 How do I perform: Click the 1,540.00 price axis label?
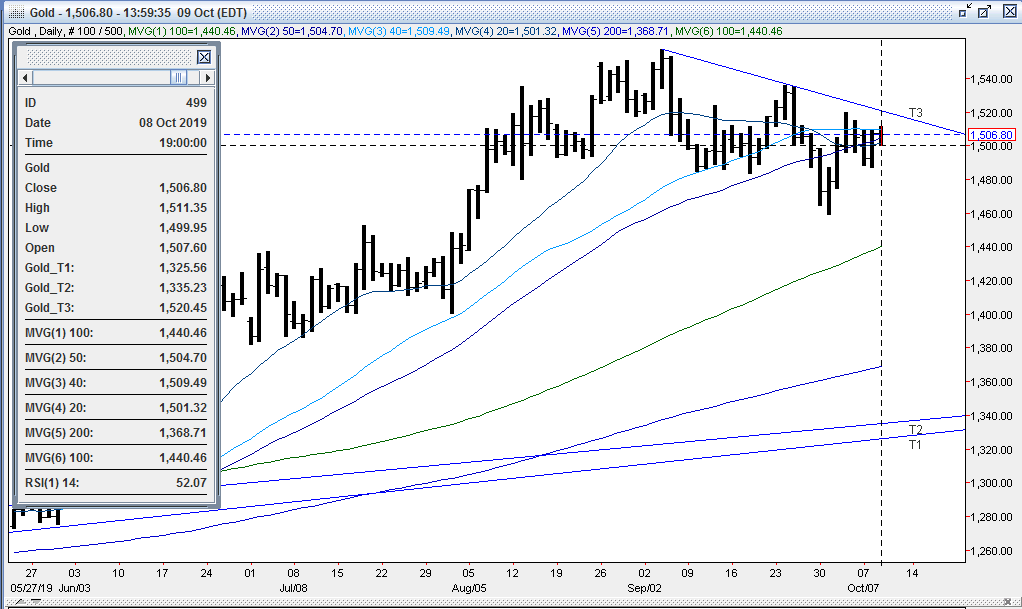coord(991,80)
